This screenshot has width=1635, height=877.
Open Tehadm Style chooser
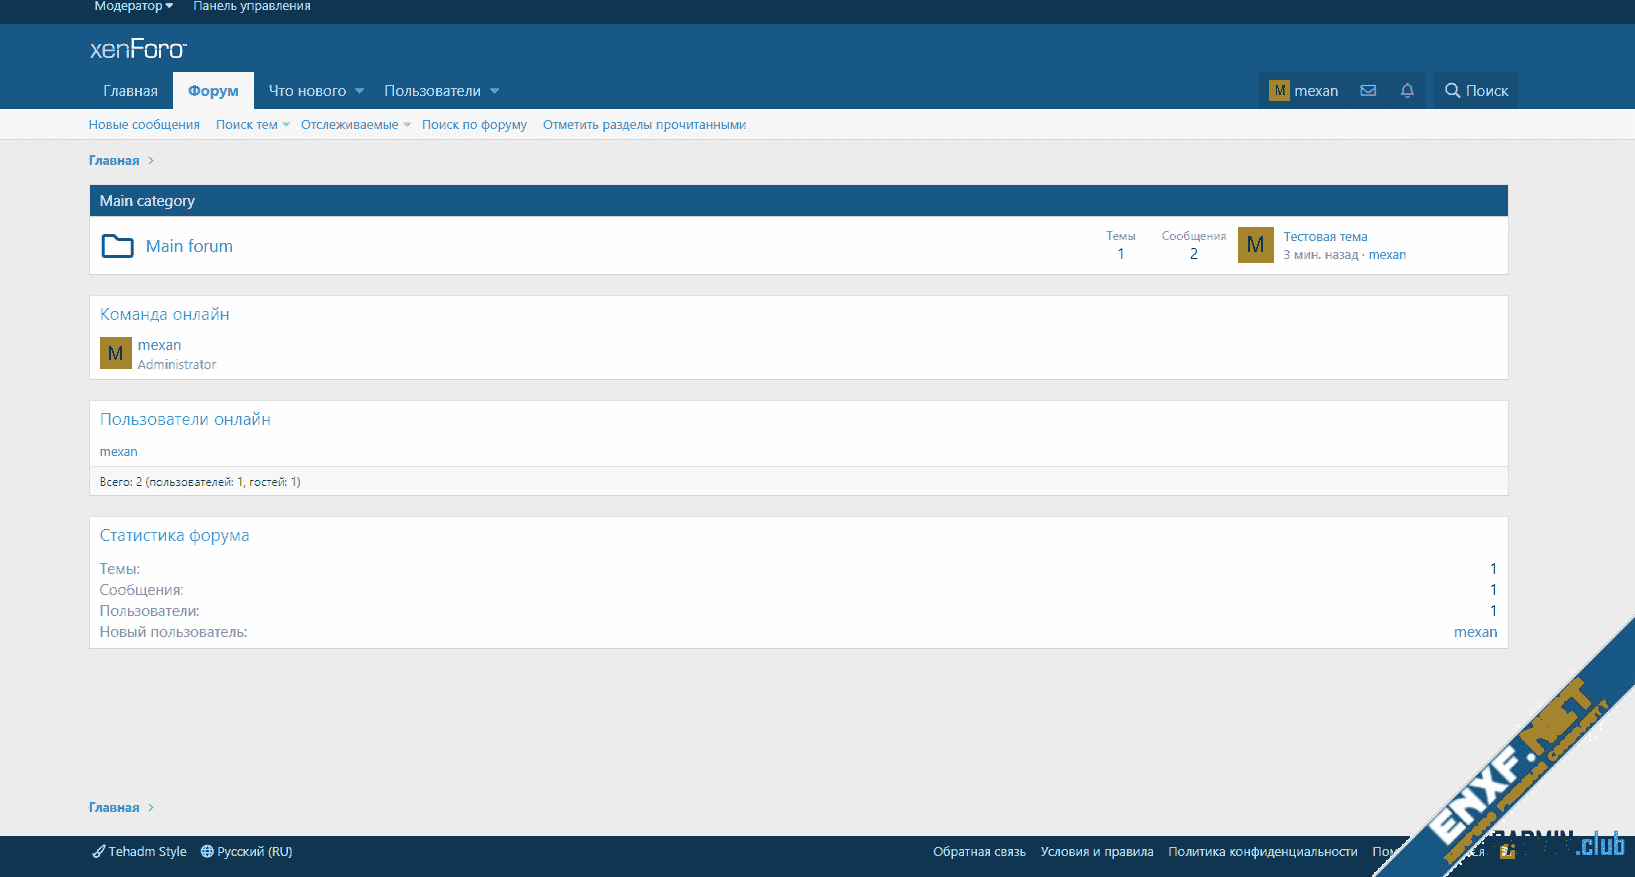pos(140,852)
